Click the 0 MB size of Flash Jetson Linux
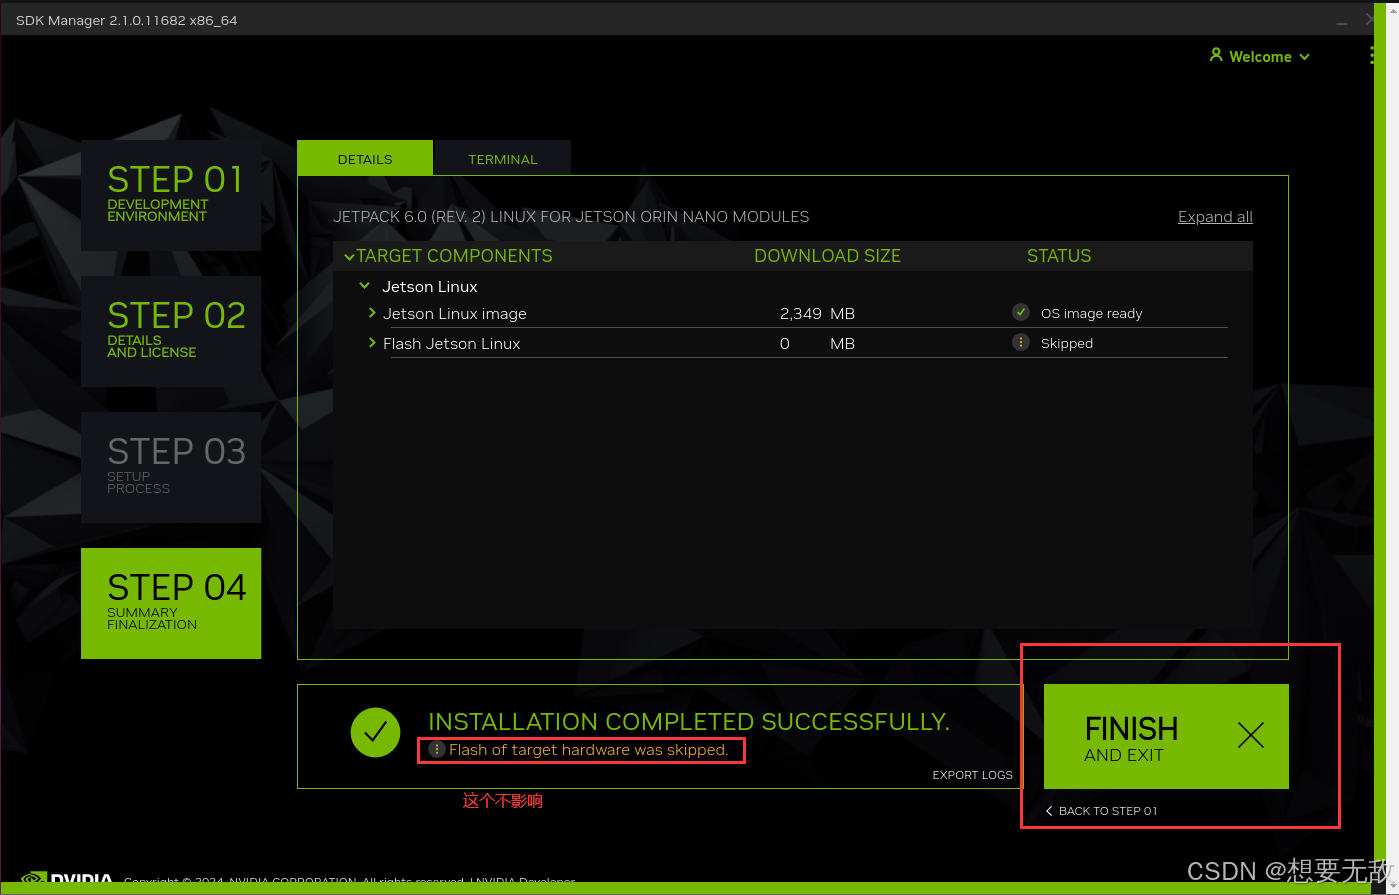Viewport: 1399px width, 895px height. click(817, 344)
